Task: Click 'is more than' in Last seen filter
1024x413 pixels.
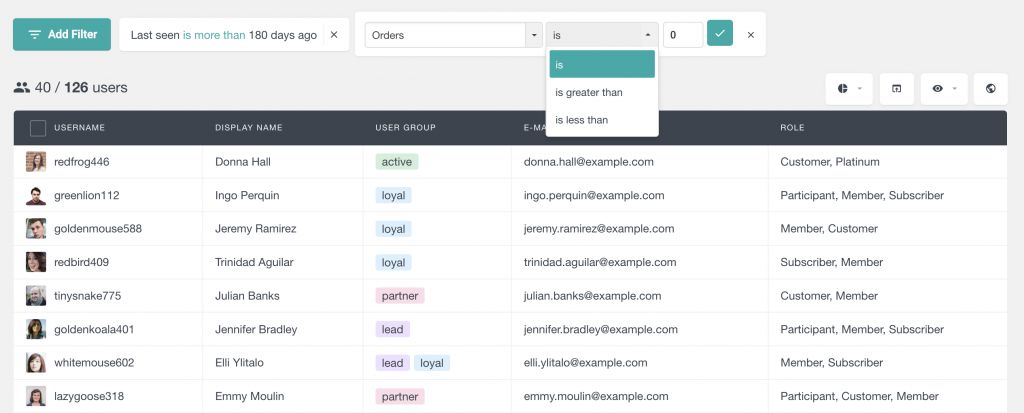Action: coord(214,35)
